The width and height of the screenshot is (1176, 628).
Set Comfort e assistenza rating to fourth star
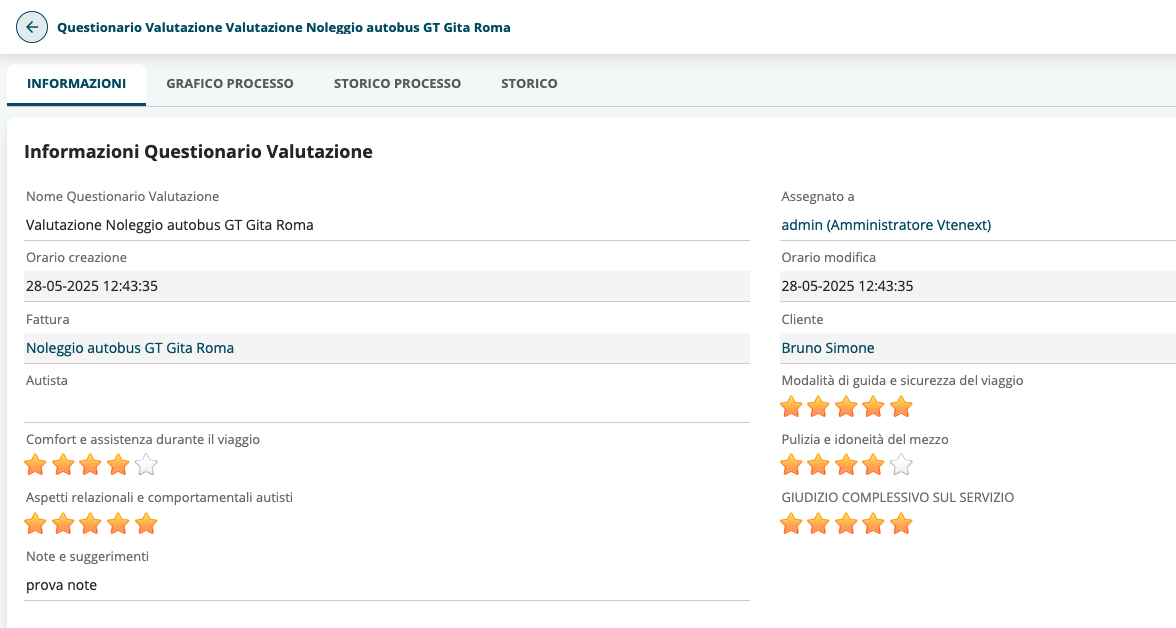tap(118, 465)
